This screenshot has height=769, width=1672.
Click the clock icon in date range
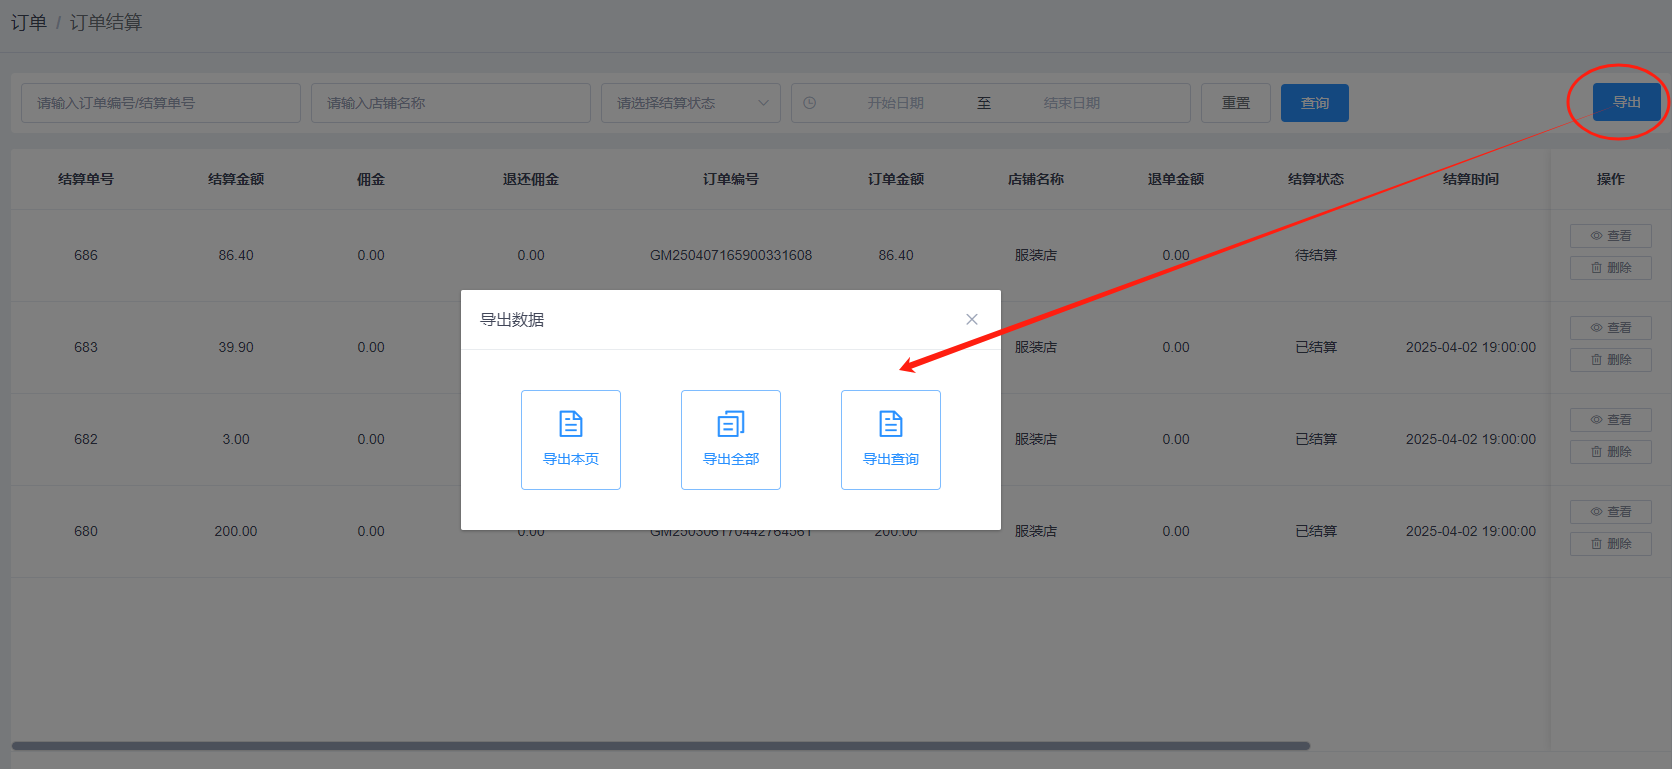[810, 103]
